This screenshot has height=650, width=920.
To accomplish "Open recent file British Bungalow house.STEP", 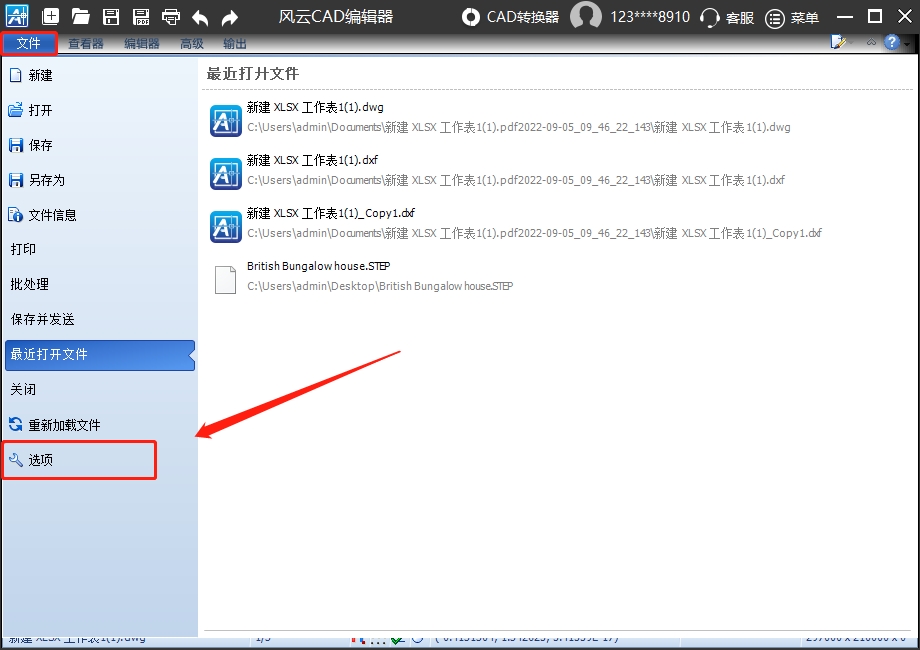I will (x=318, y=267).
